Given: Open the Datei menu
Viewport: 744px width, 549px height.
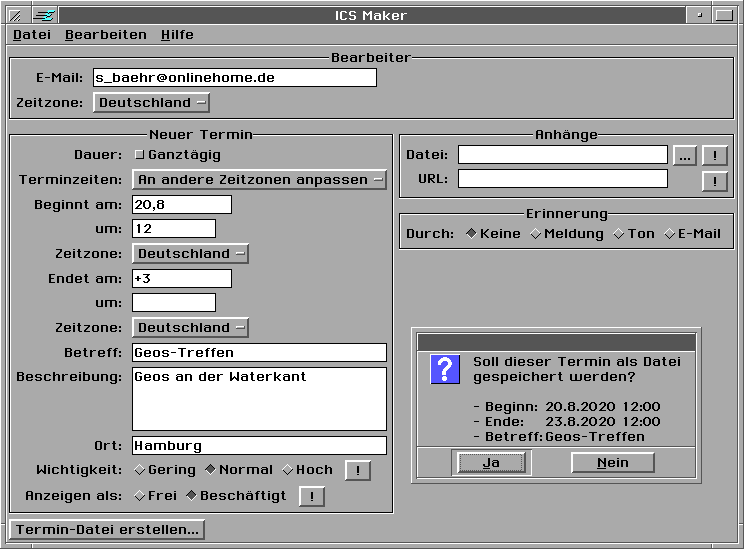Looking at the screenshot, I should pos(31,35).
